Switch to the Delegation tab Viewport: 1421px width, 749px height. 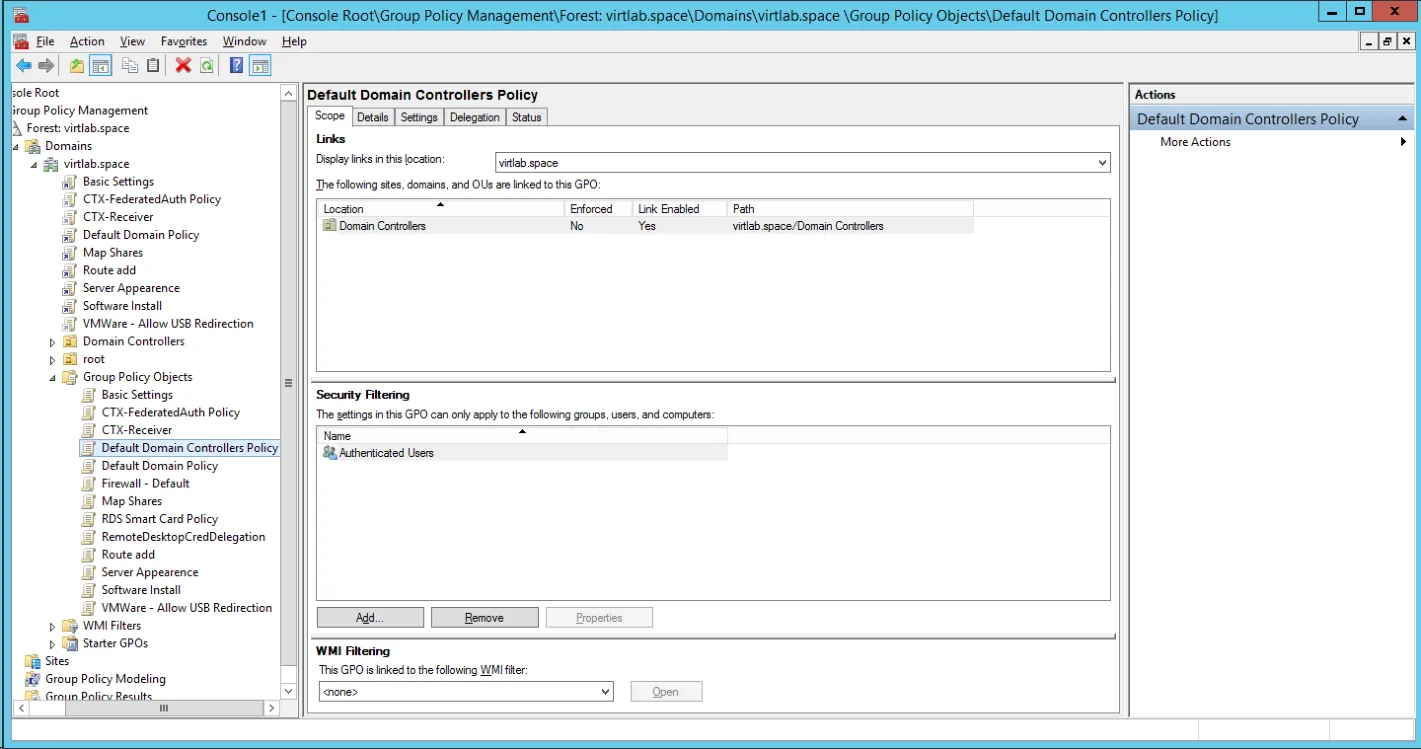(474, 117)
